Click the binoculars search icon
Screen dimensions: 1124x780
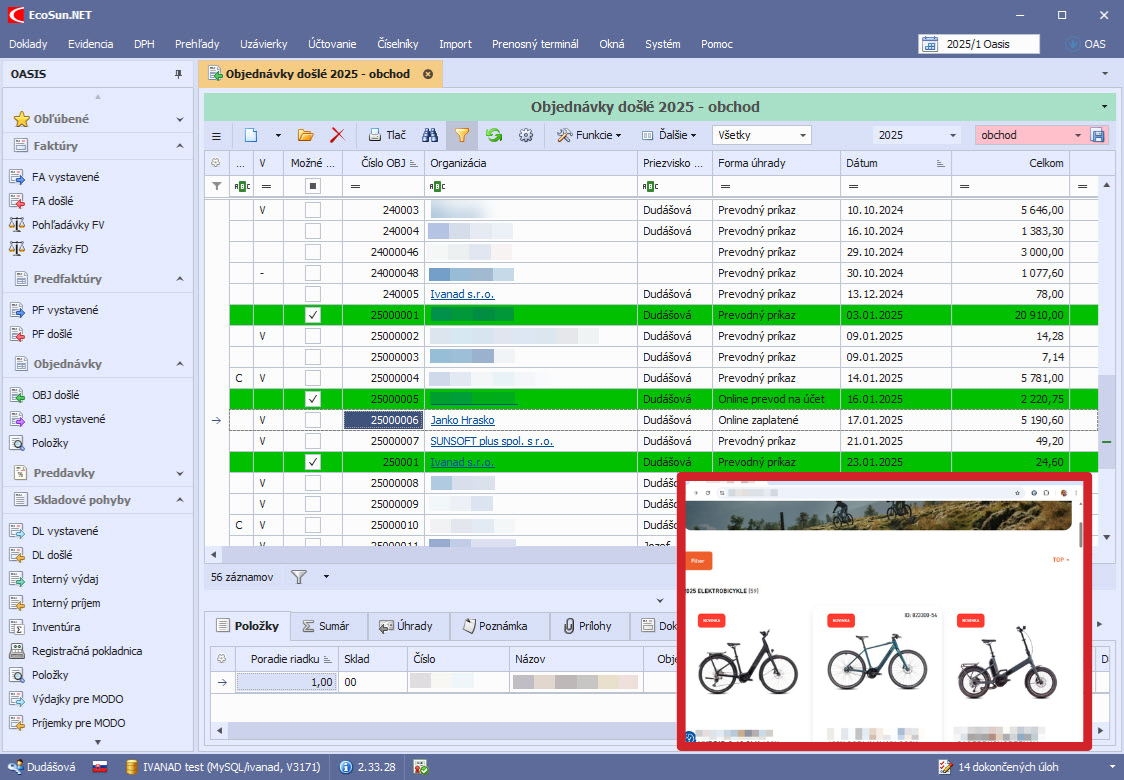[x=430, y=135]
